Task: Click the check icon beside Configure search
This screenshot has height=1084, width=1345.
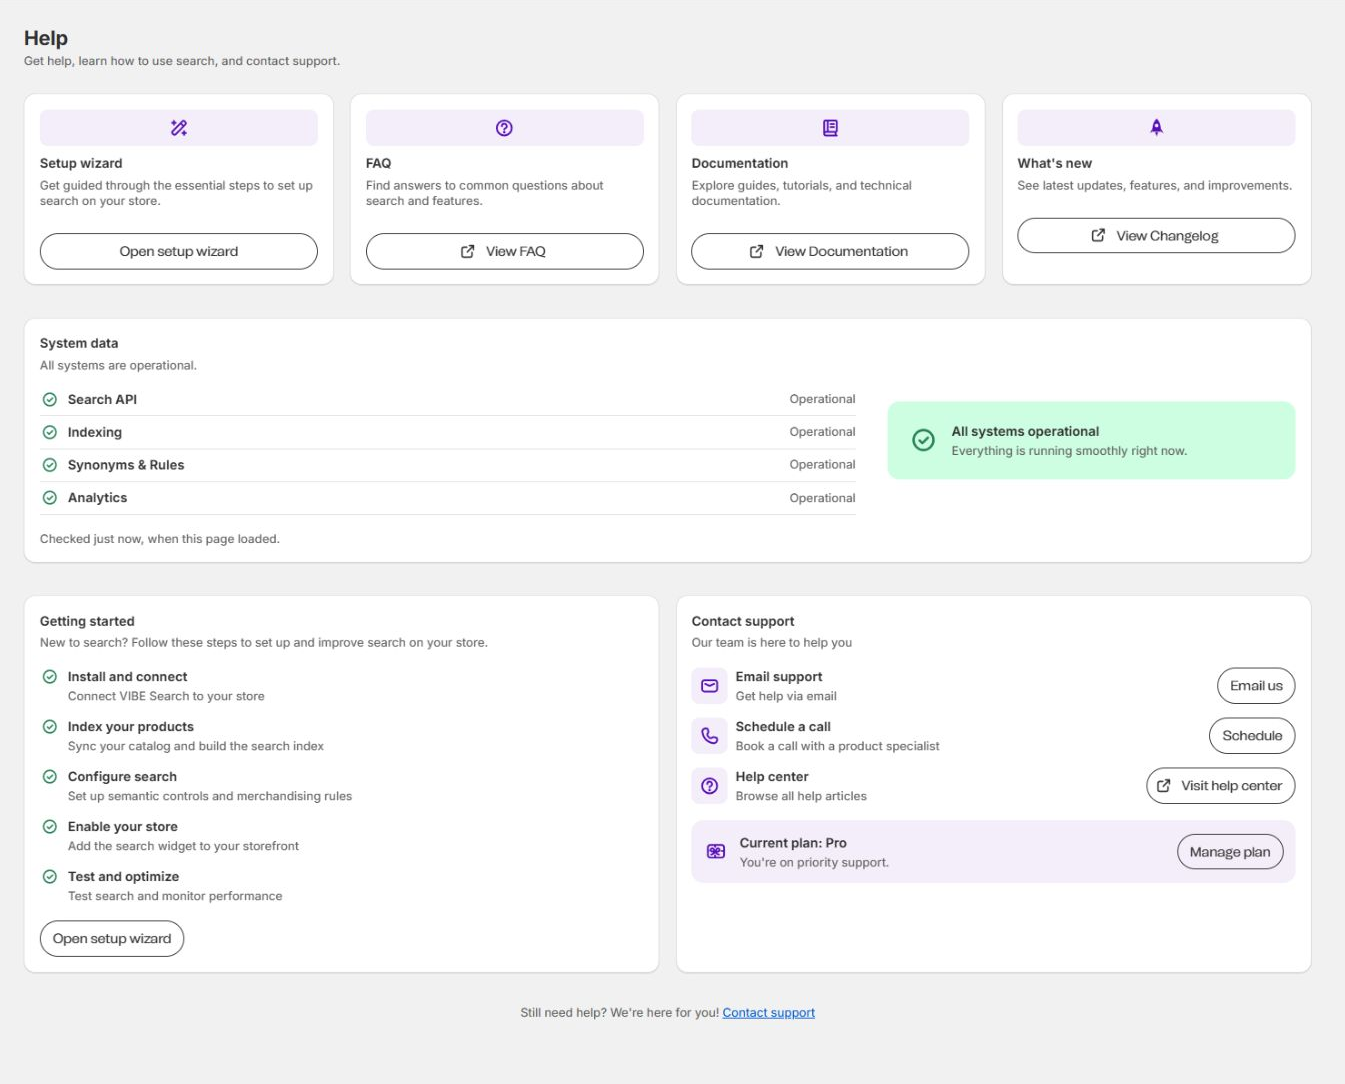Action: 50,777
